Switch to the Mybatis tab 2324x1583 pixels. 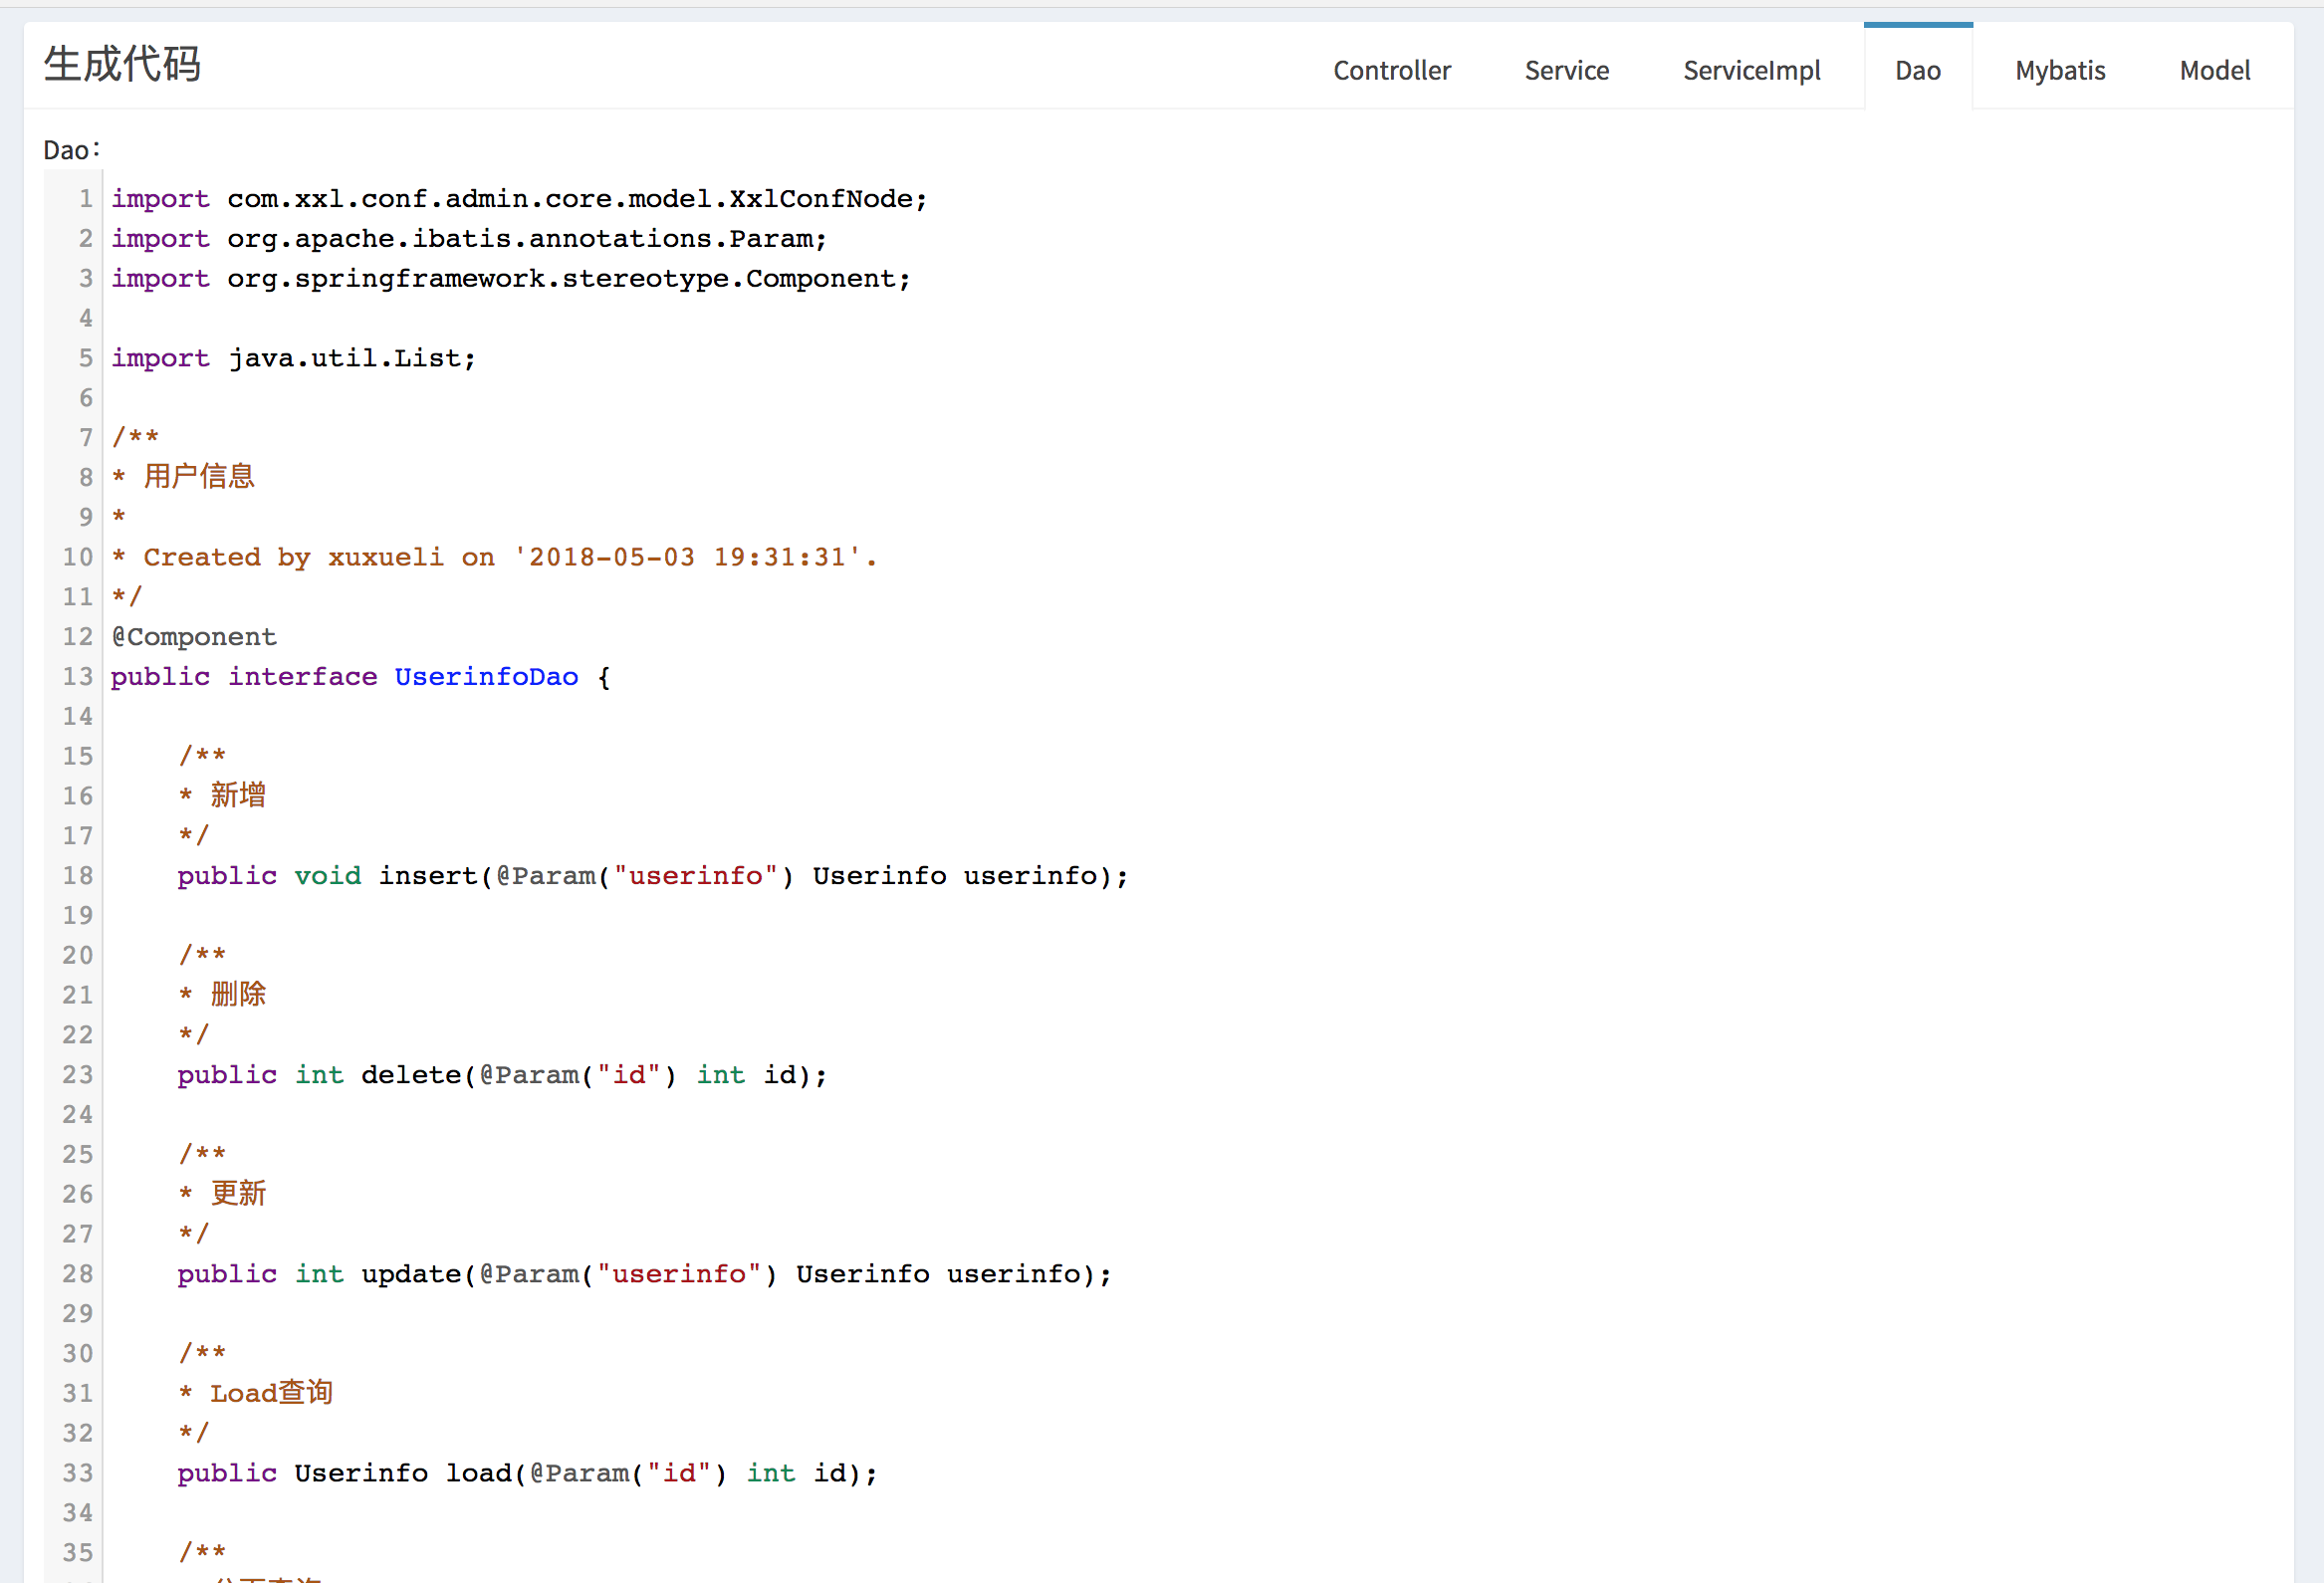2059,70
